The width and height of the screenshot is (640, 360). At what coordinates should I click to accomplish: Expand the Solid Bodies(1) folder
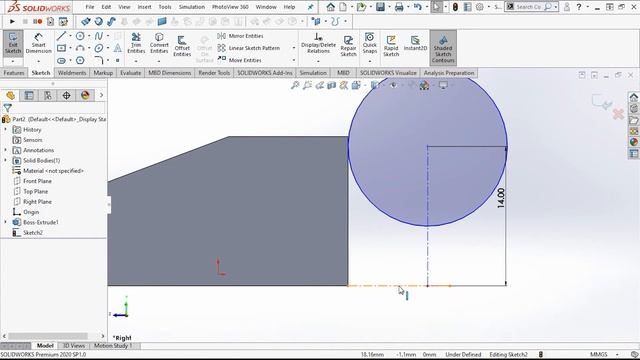[x=6, y=160]
